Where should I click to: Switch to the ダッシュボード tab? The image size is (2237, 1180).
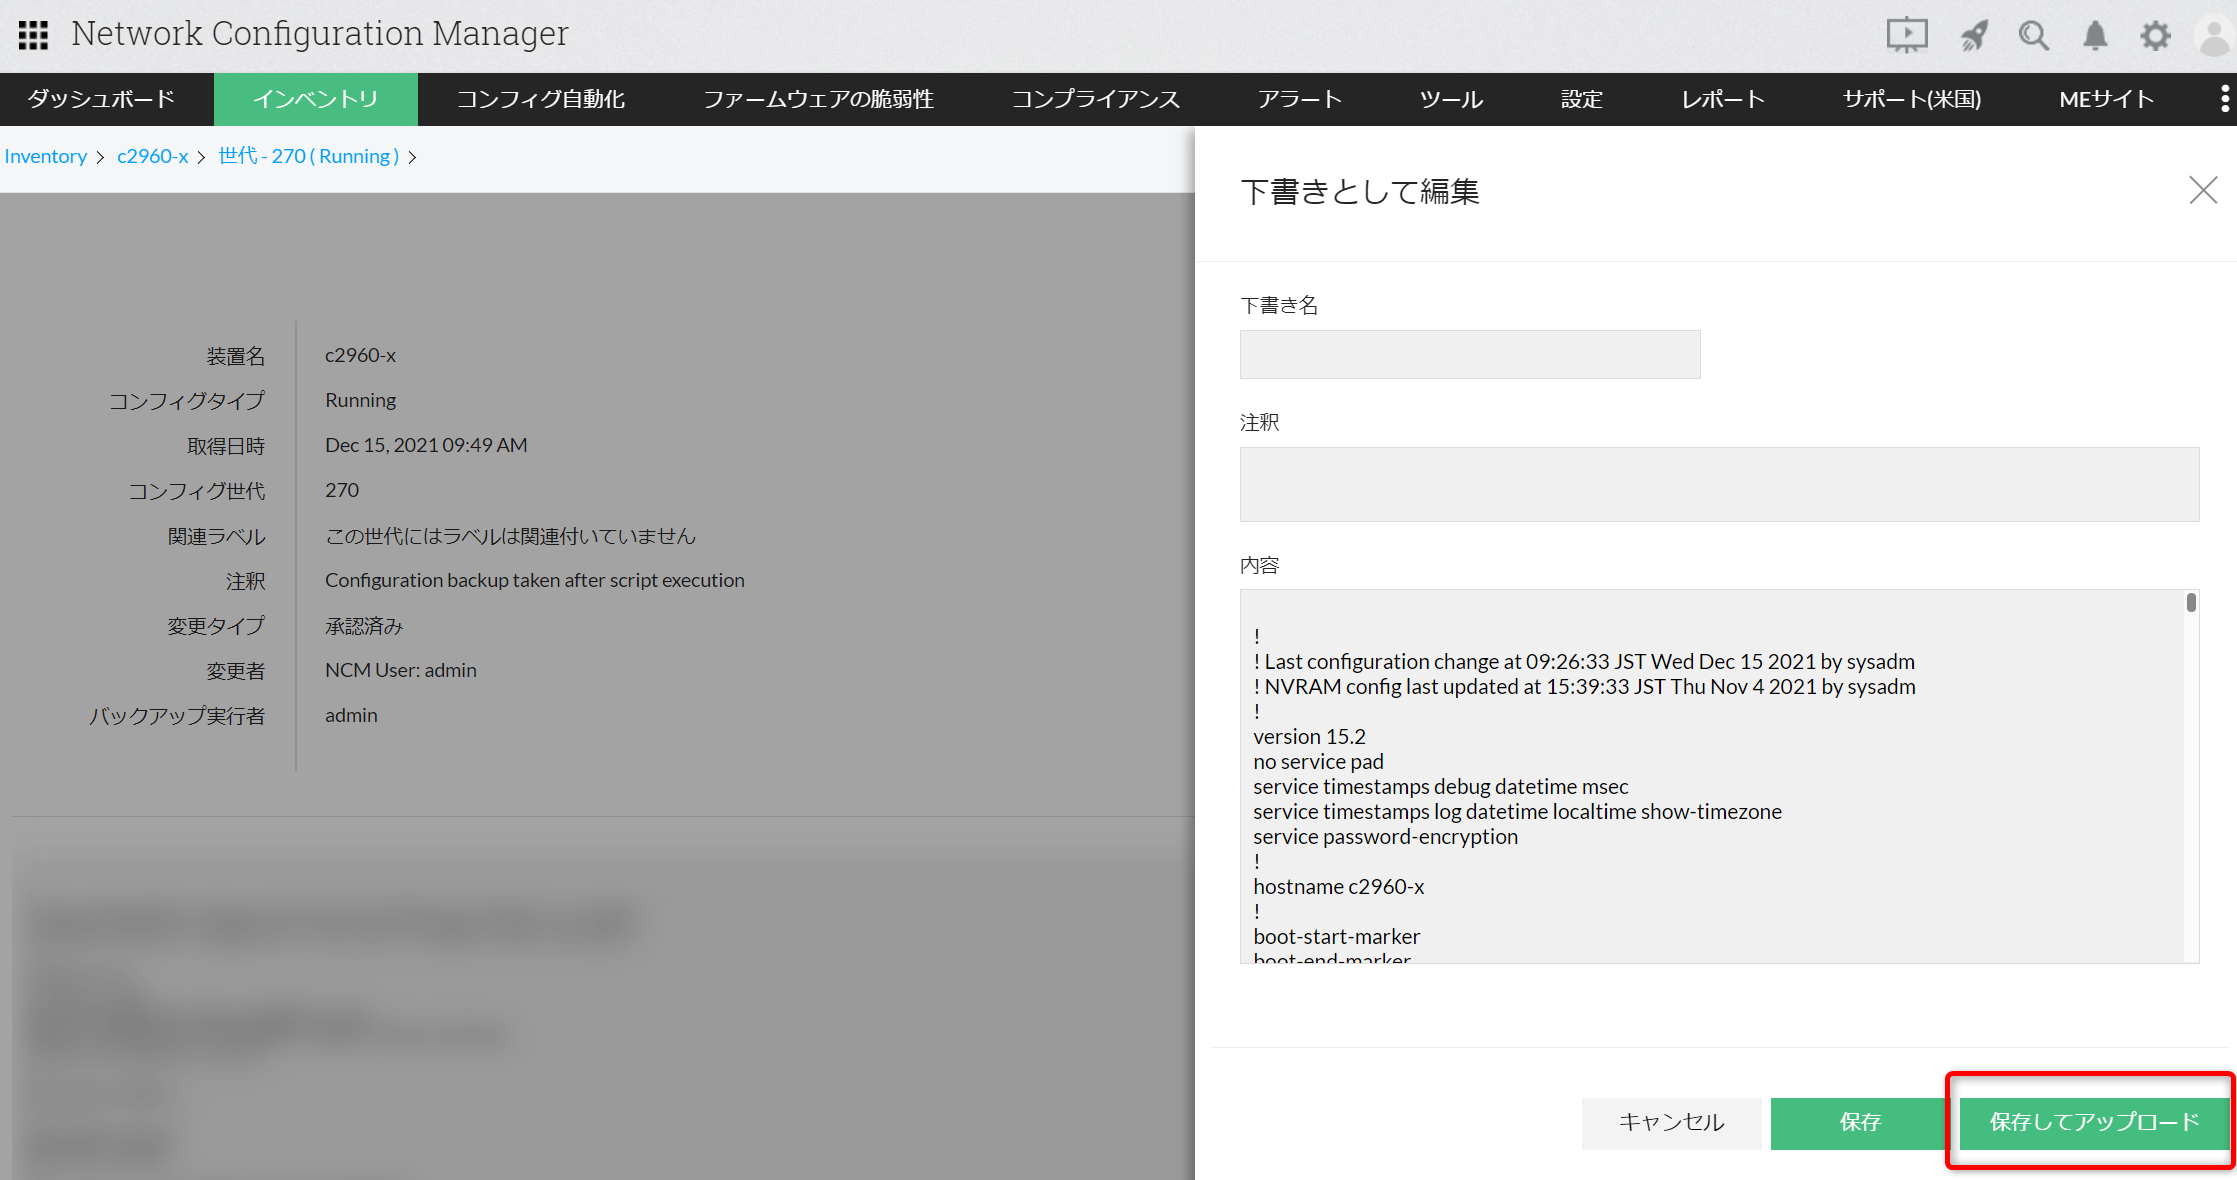pyautogui.click(x=101, y=99)
